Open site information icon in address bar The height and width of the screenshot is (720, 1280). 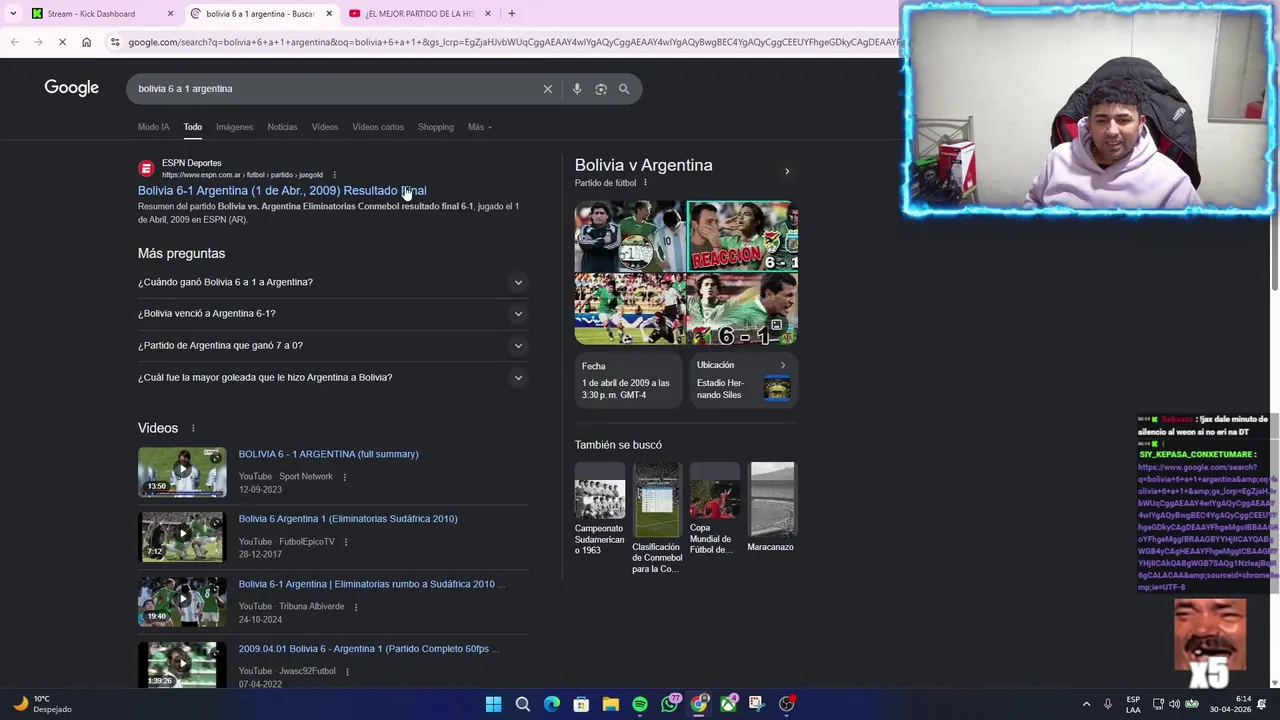click(x=115, y=42)
